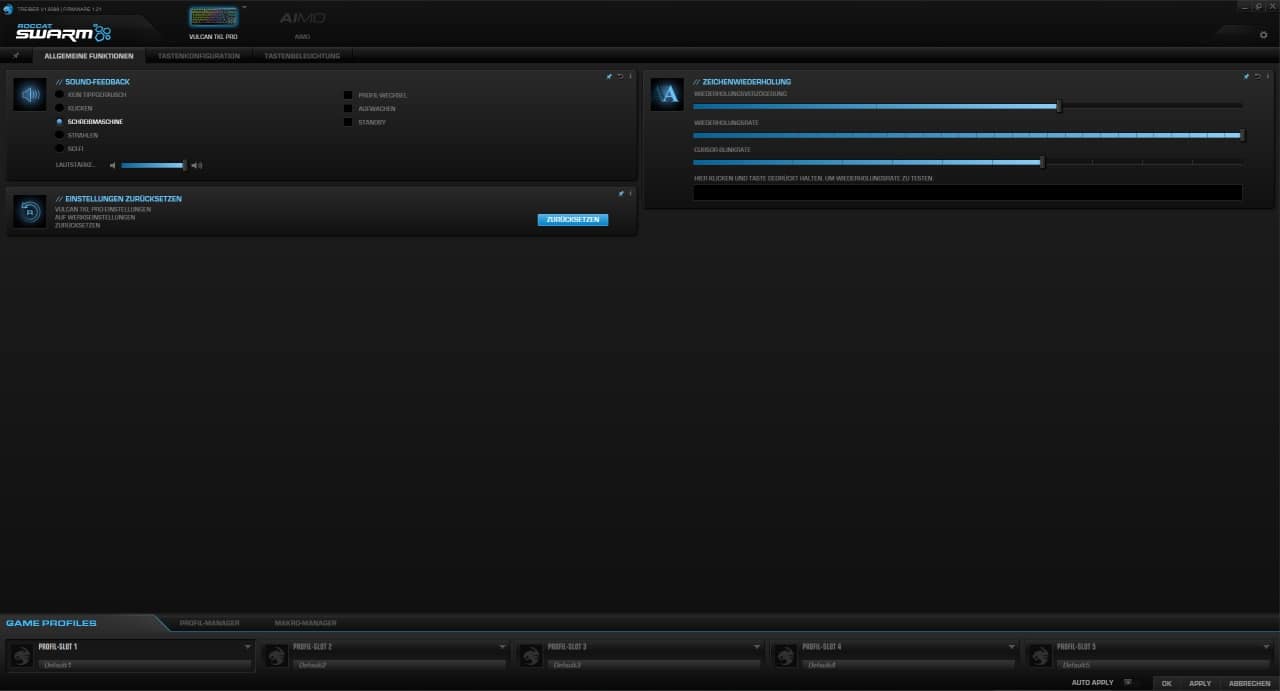Click the AIMO device logo

(302, 19)
